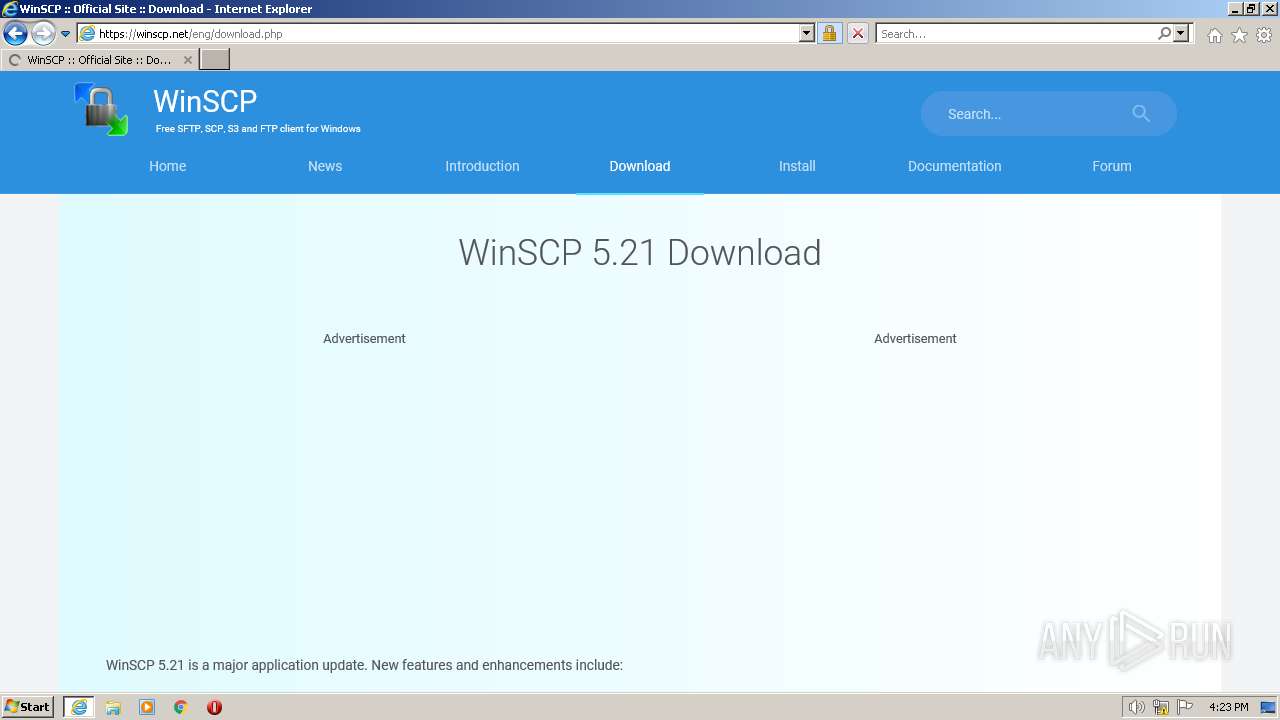Go to the Home menu item

click(x=168, y=166)
